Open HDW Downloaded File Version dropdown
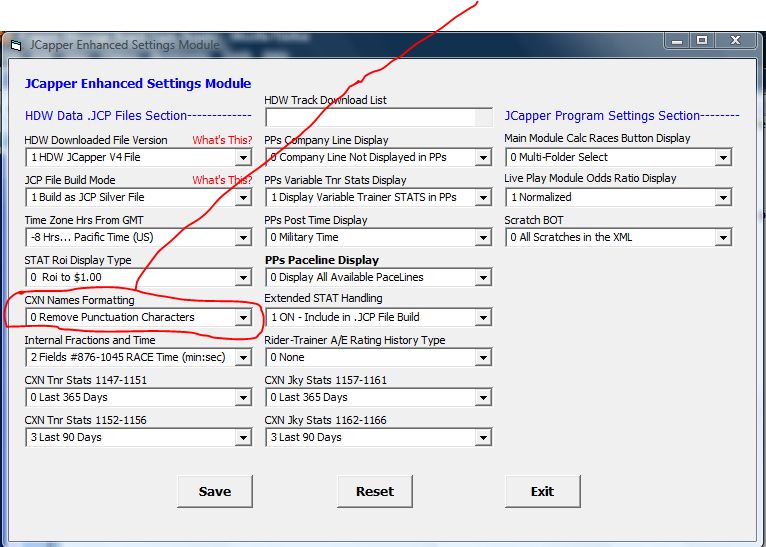 243,157
